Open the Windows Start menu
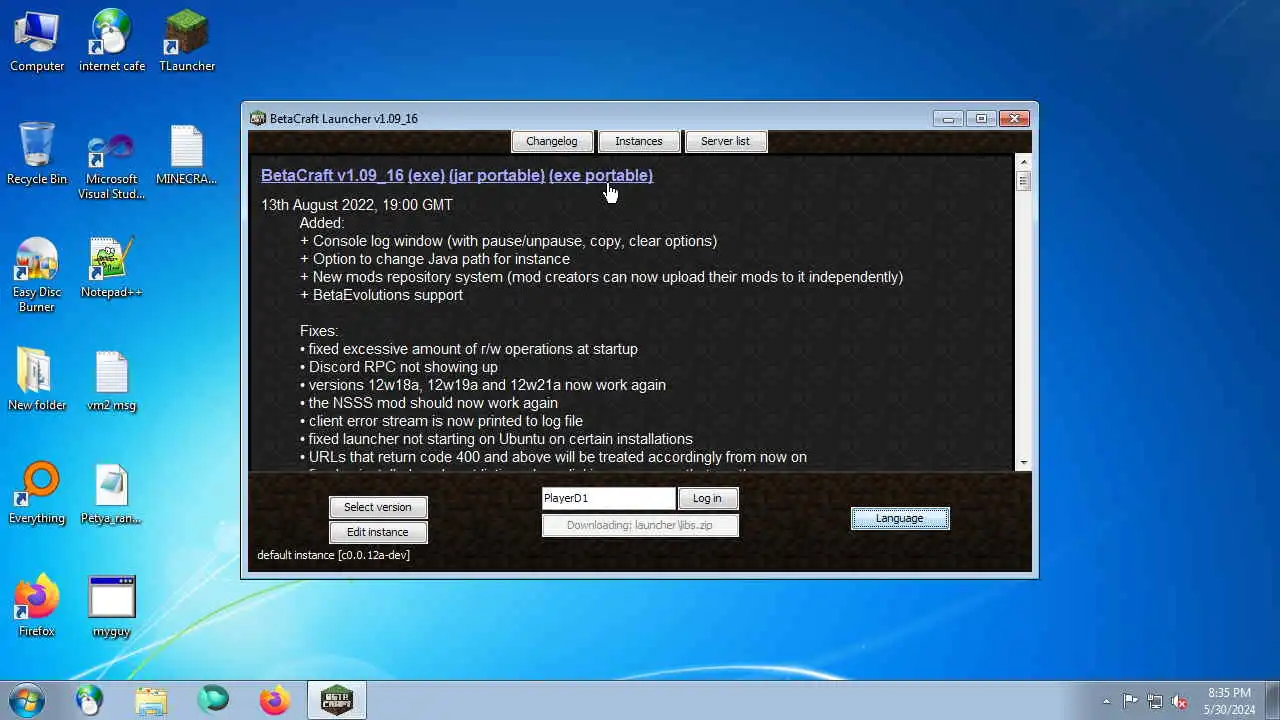Viewport: 1280px width, 720px height. (x=27, y=699)
